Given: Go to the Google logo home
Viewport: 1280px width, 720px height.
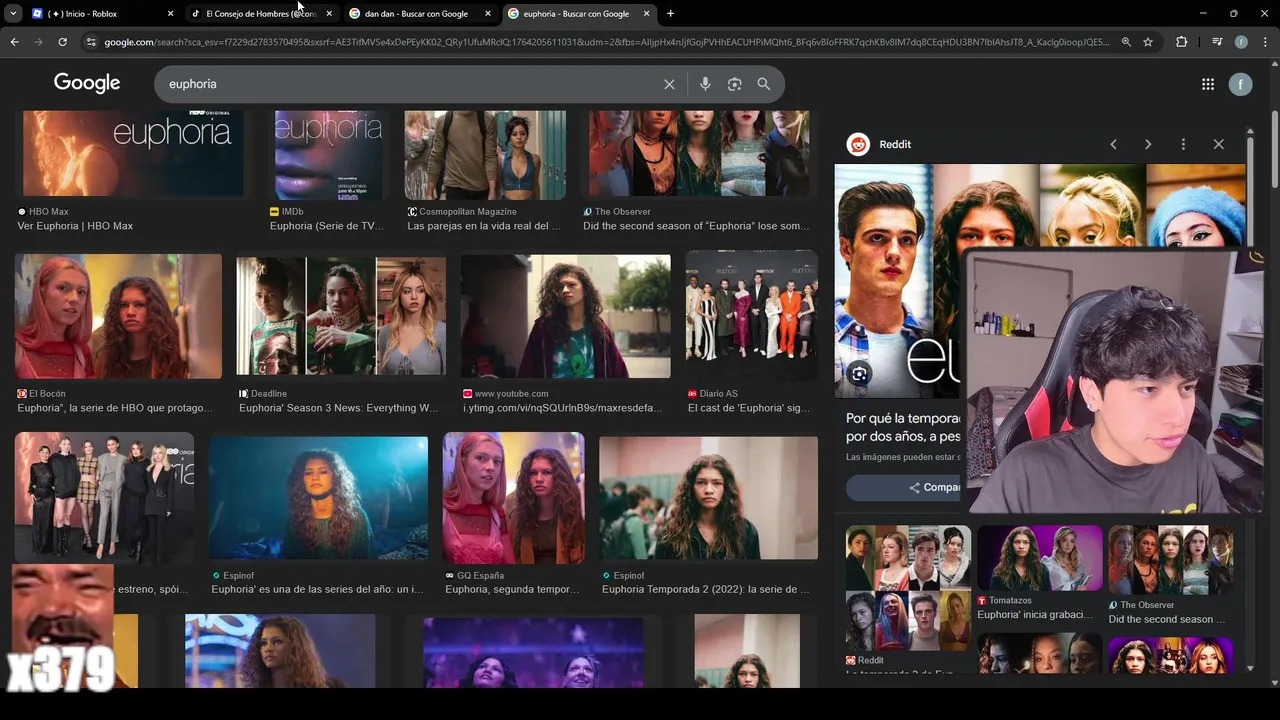Looking at the screenshot, I should click(x=87, y=83).
